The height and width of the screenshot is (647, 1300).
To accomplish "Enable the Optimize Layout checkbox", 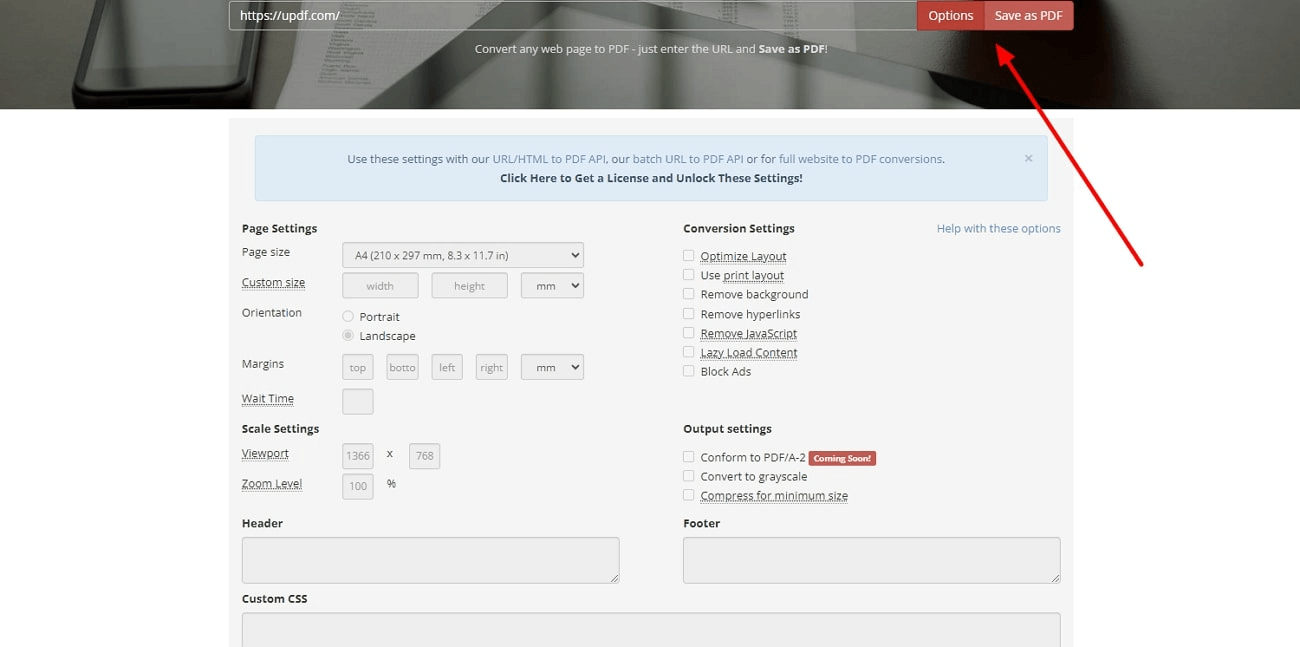I will point(688,256).
